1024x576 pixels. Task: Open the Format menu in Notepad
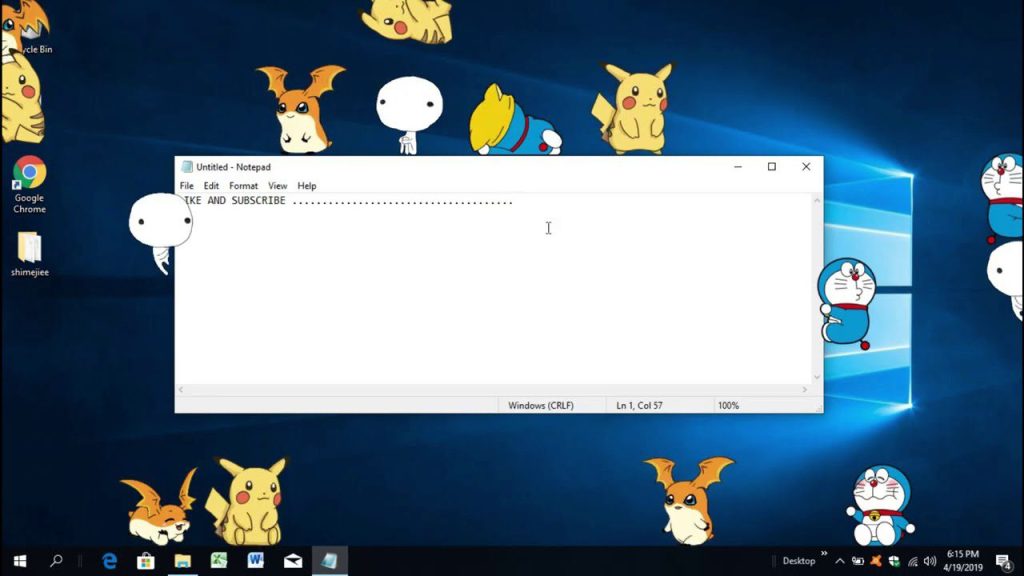pos(243,185)
